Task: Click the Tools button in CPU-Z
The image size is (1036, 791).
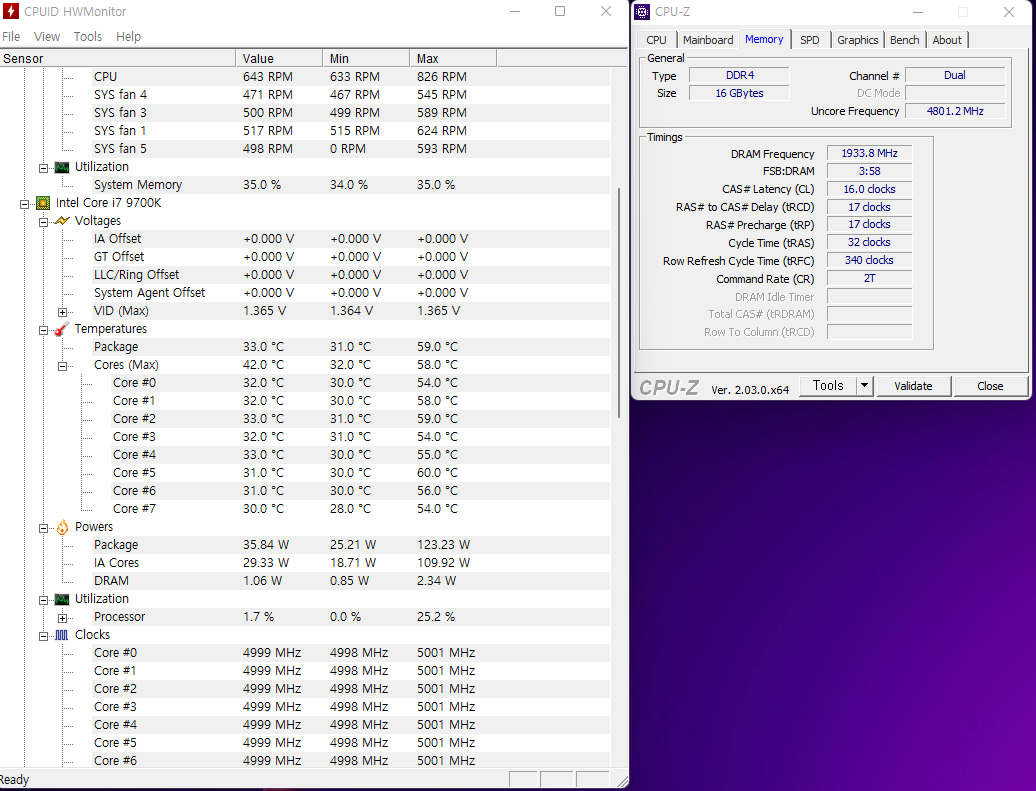Action: pos(828,386)
